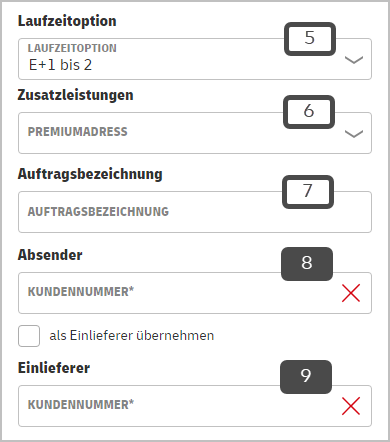
Task: Click the number 5 callout marker
Action: tap(310, 39)
